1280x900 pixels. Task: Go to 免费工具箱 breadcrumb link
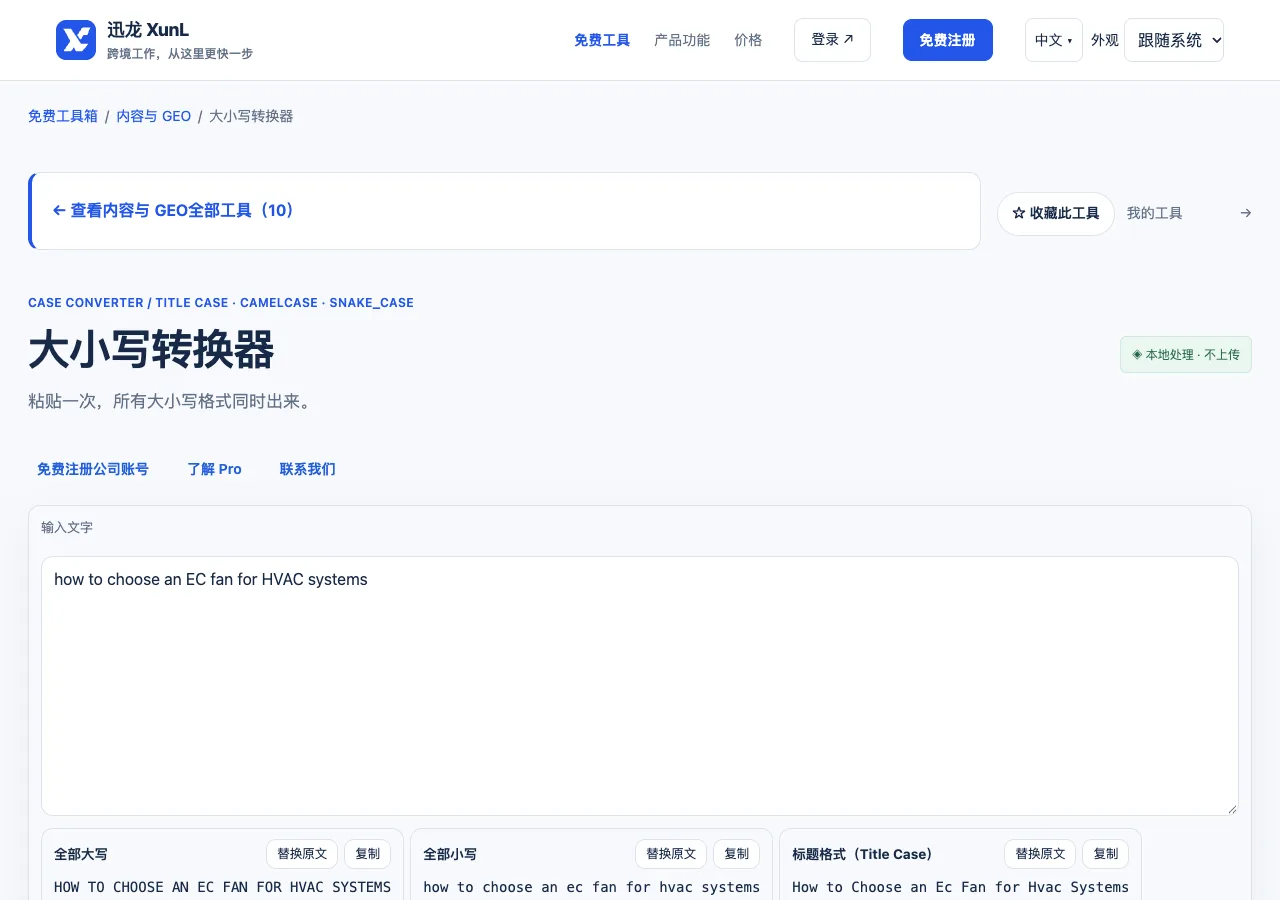(x=63, y=116)
